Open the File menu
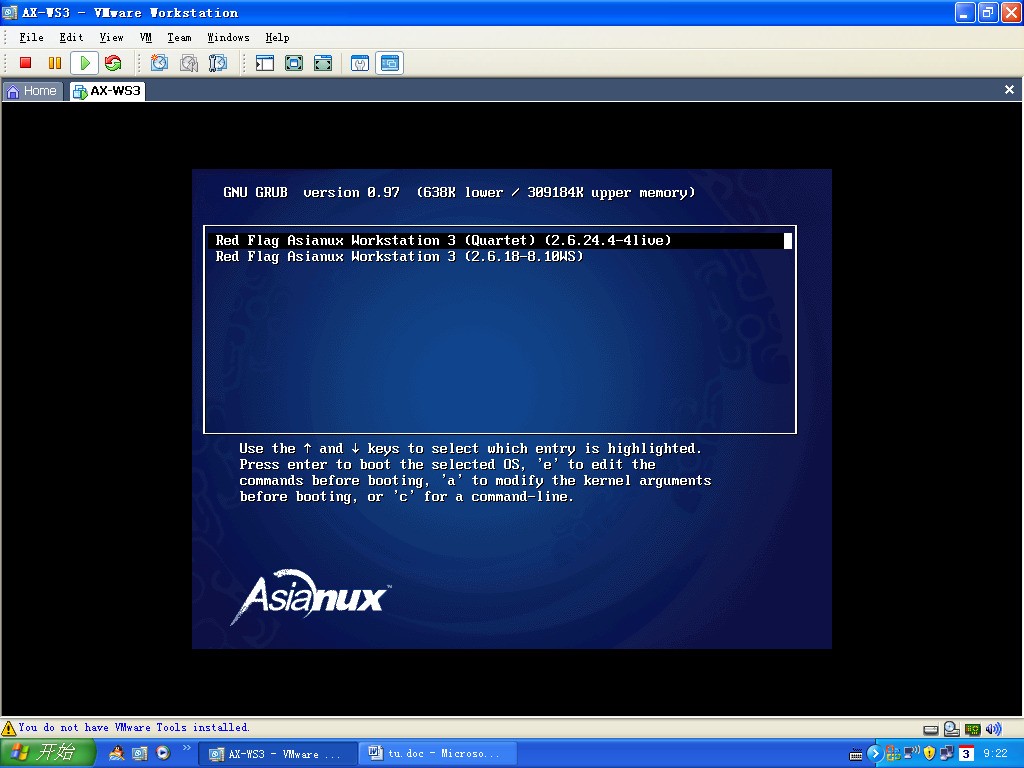The image size is (1024, 768). point(31,37)
